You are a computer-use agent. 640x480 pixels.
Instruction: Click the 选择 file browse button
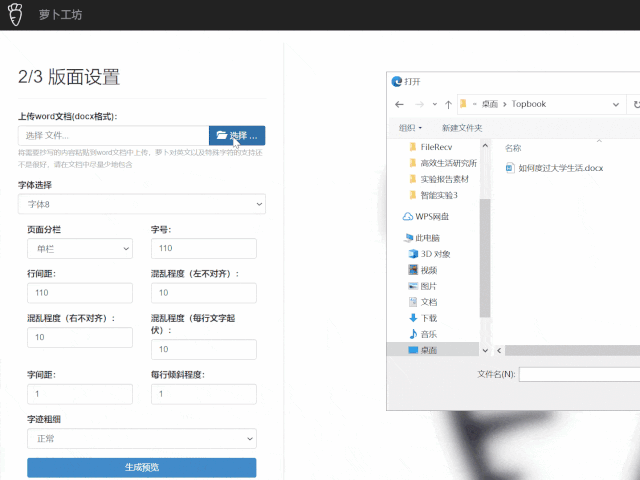(237, 136)
